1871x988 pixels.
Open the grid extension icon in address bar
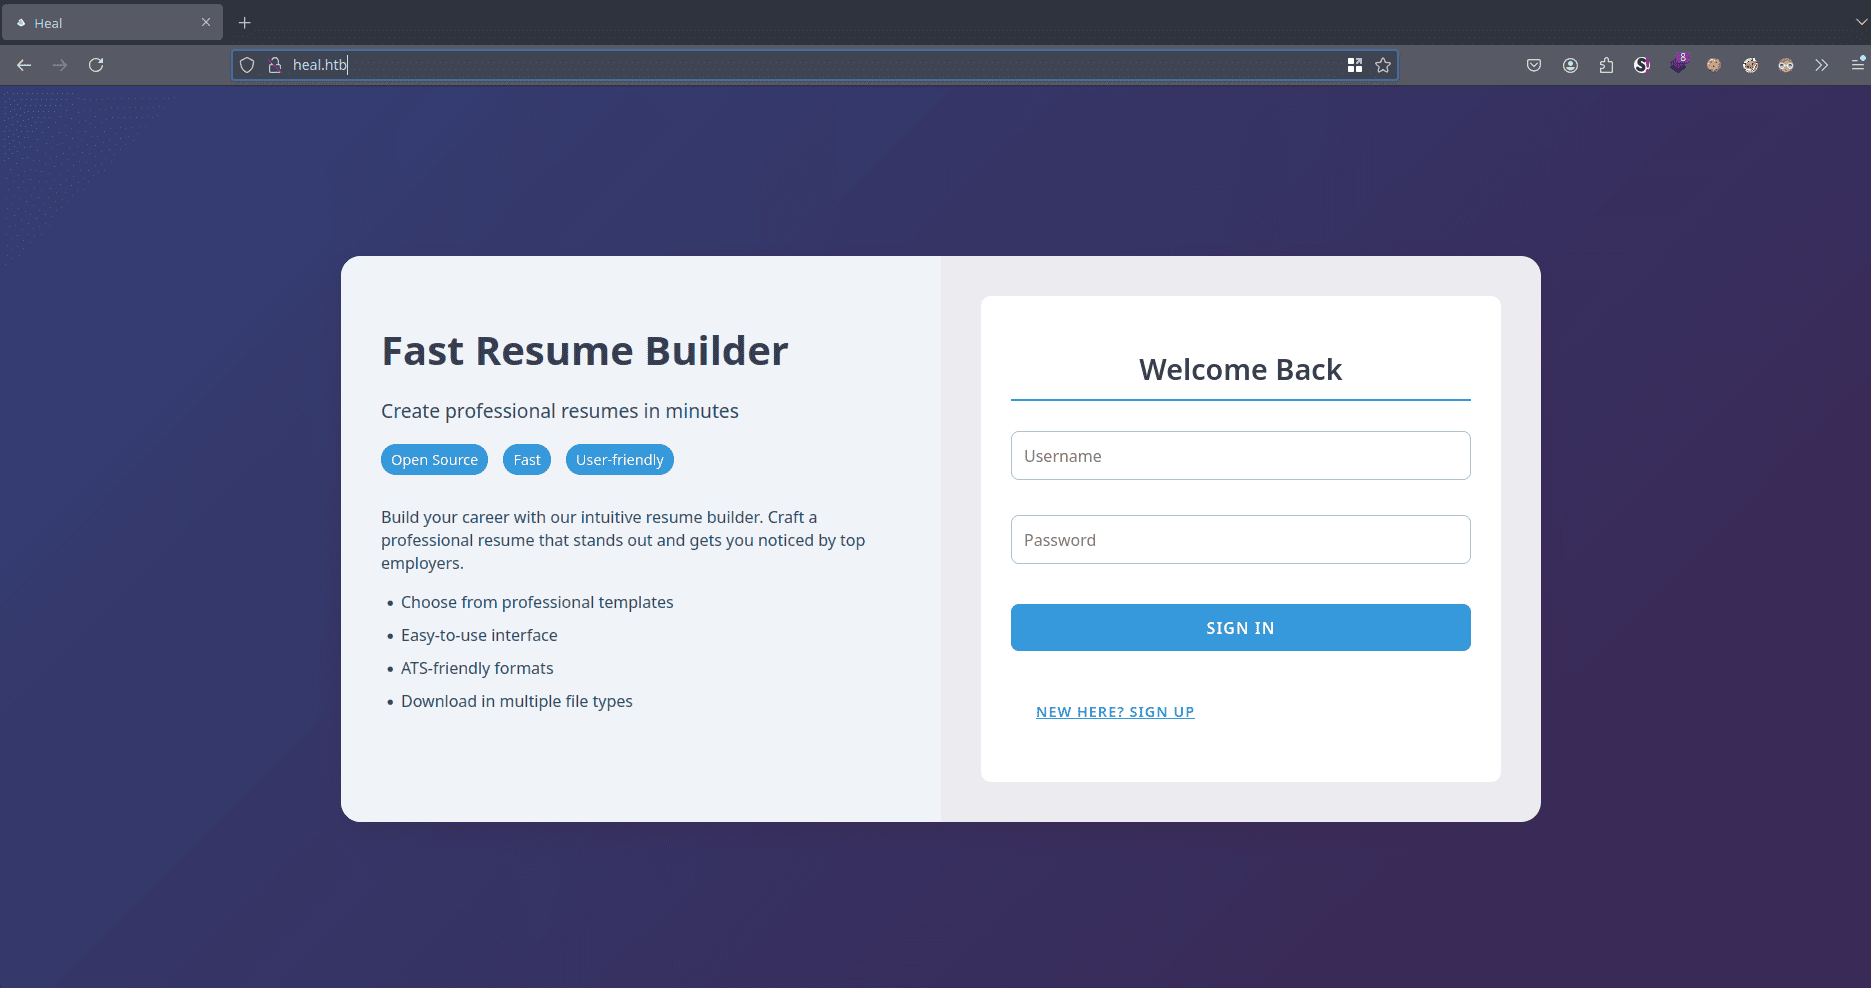coord(1355,65)
